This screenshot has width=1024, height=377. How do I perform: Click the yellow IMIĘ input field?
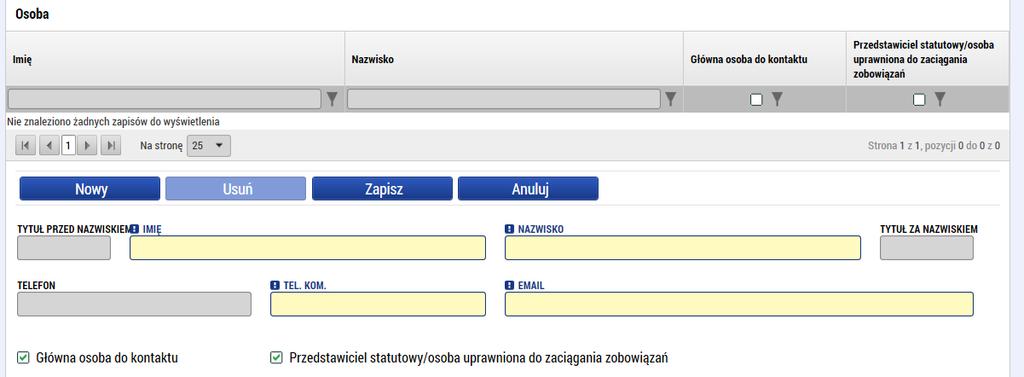[x=308, y=248]
